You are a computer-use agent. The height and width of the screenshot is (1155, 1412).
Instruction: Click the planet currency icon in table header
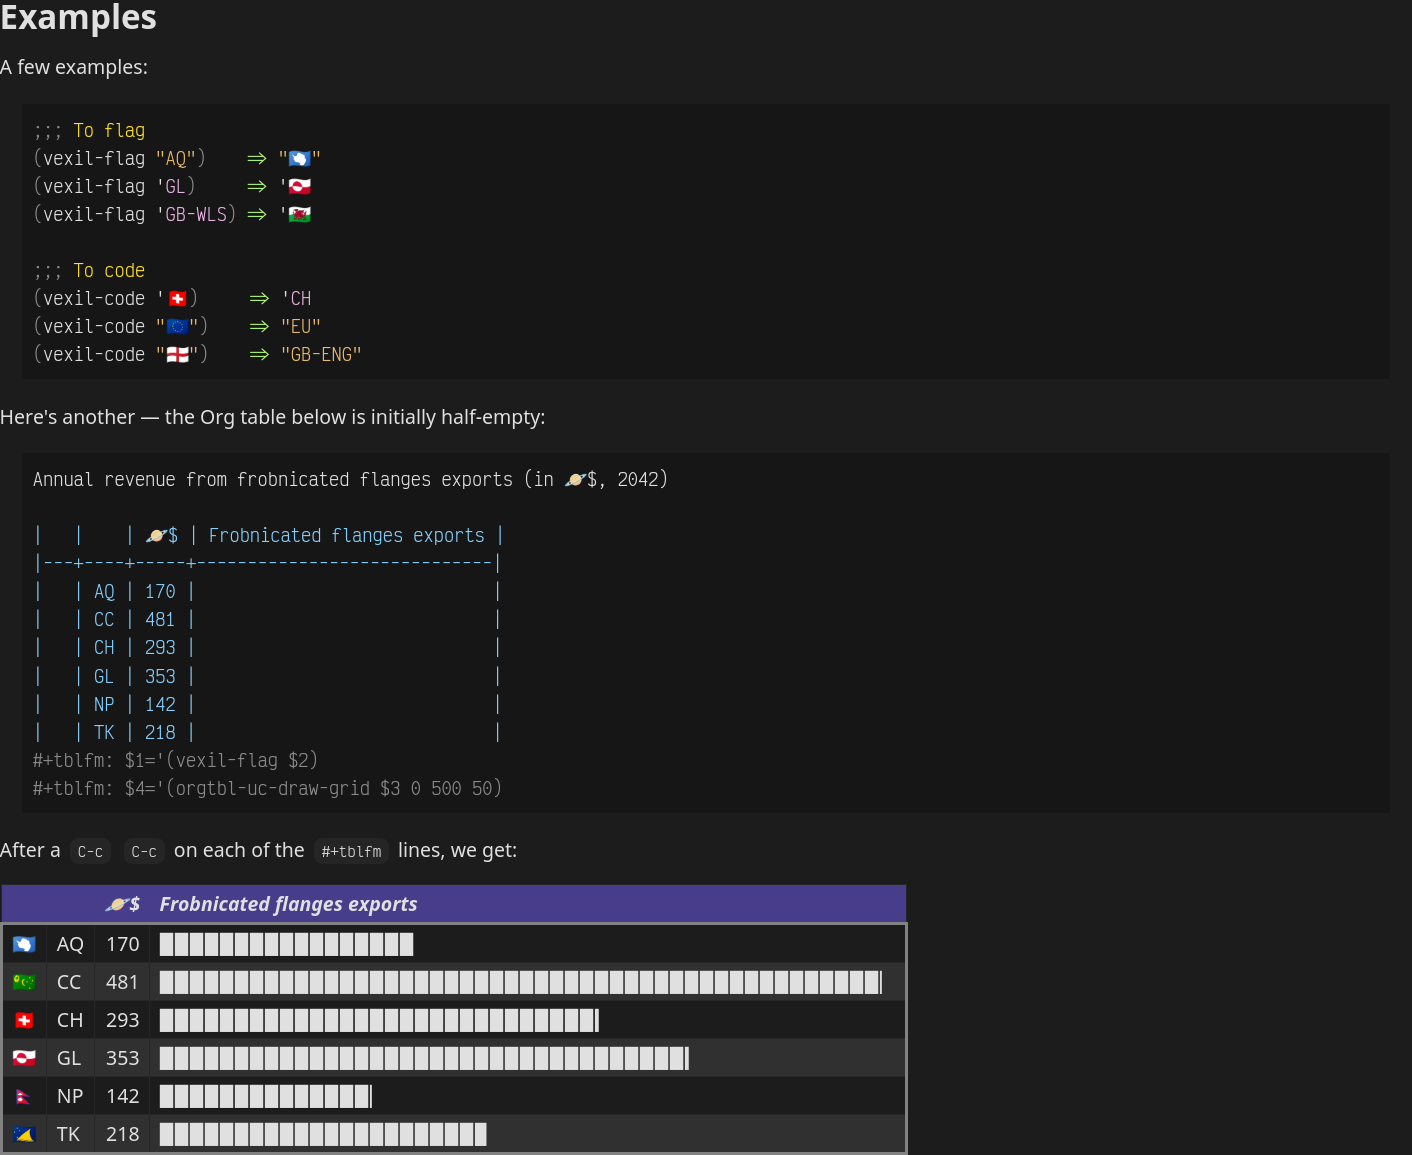click(x=117, y=904)
